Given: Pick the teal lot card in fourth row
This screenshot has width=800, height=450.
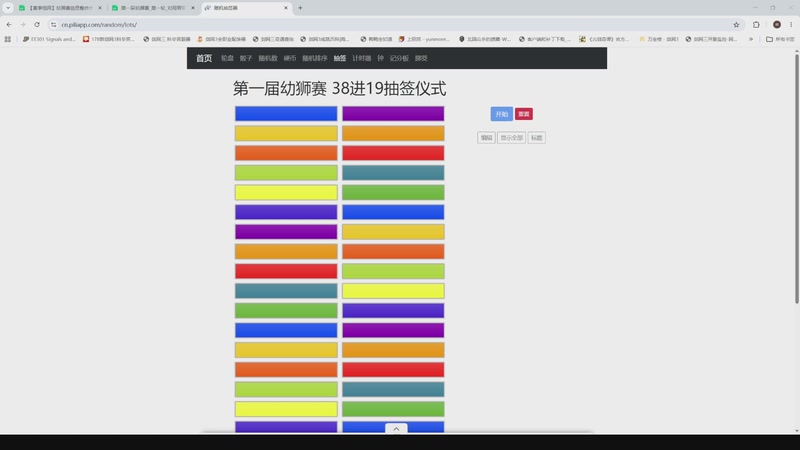Looking at the screenshot, I should tap(393, 172).
